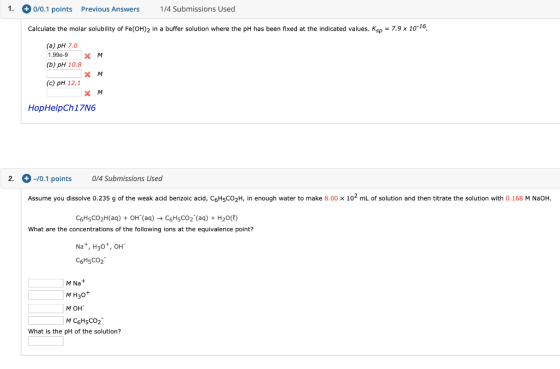Click the red X beside pH 10.8 answer
This screenshot has width=560, height=369.
[88, 74]
